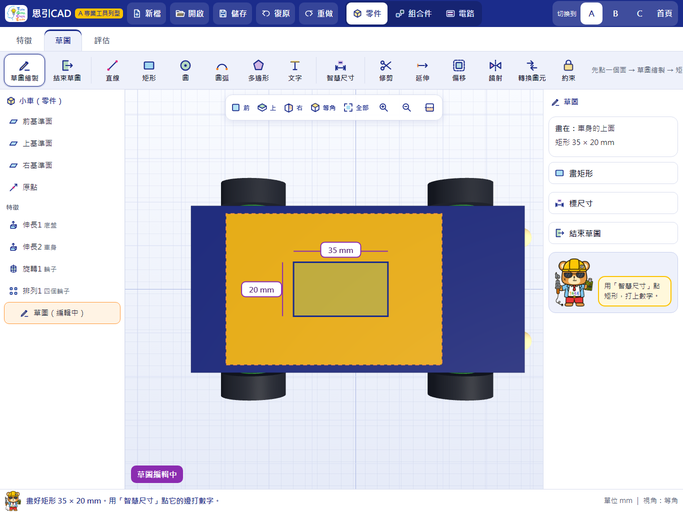Select the 鏡射 mirror tool
Image resolution: width=683 pixels, height=512 pixels.
coord(496,70)
